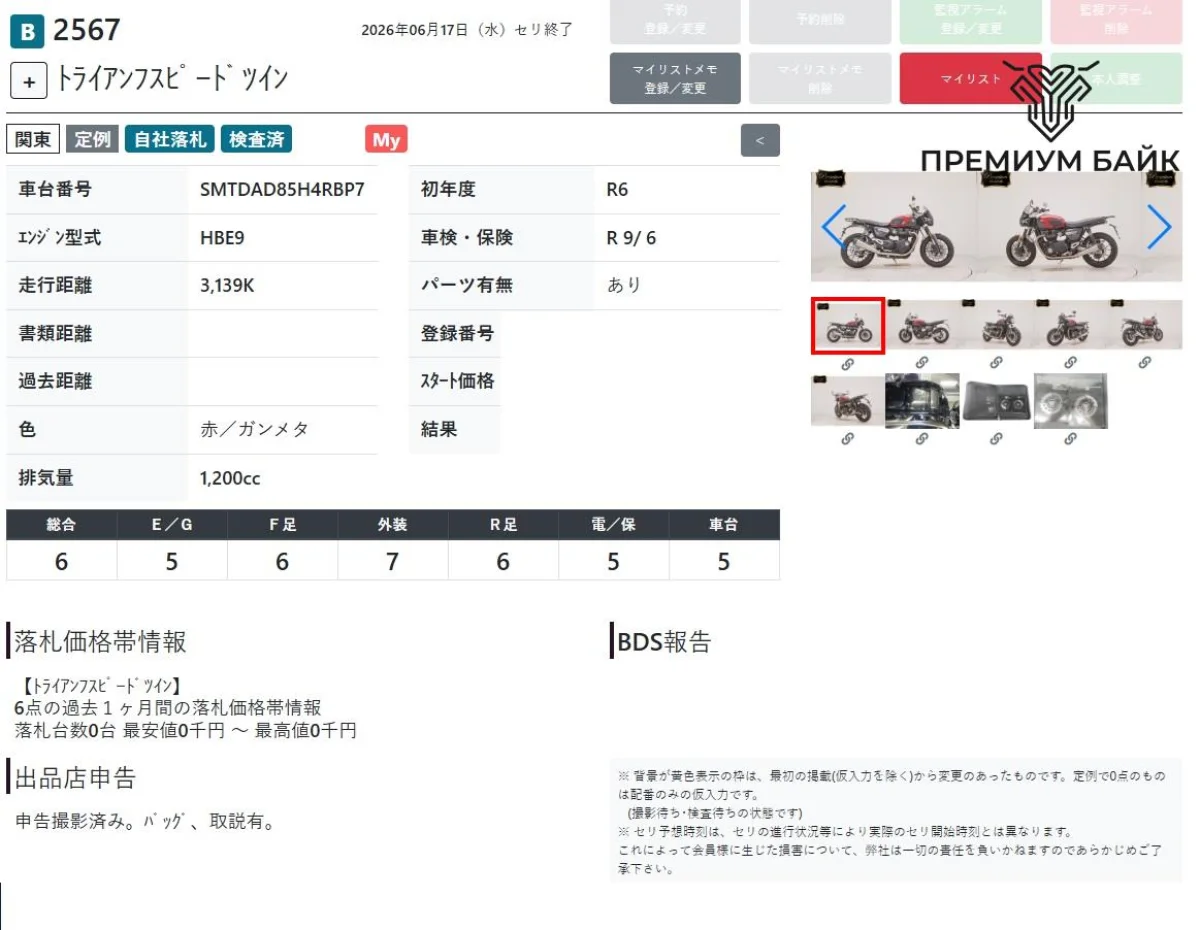Click link icon under the red-bordered thumbnail

(x=847, y=364)
